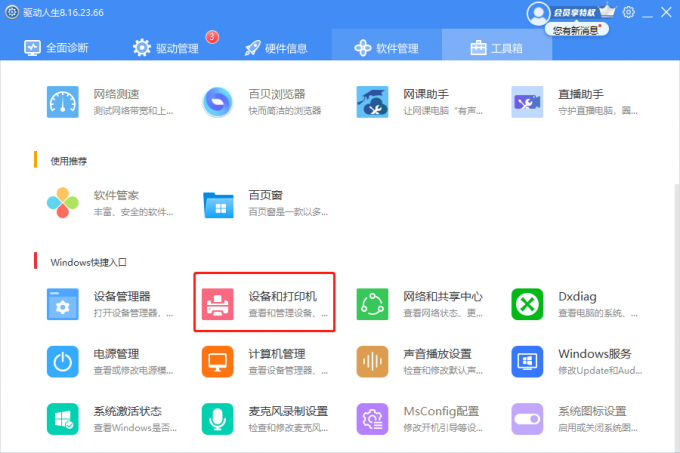Click the 百页窗 title text
This screenshot has width=680, height=453.
[265, 195]
